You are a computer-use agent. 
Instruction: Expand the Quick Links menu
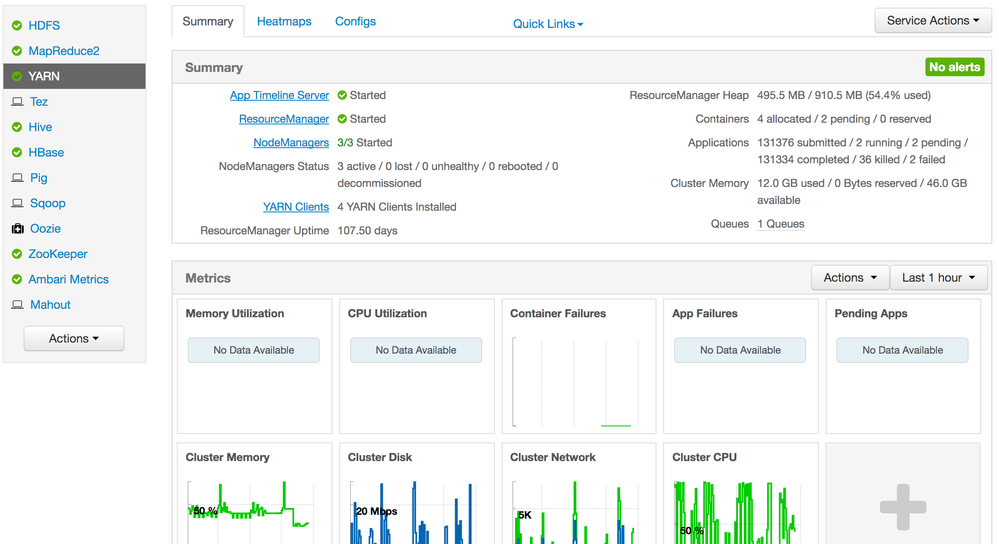click(548, 24)
